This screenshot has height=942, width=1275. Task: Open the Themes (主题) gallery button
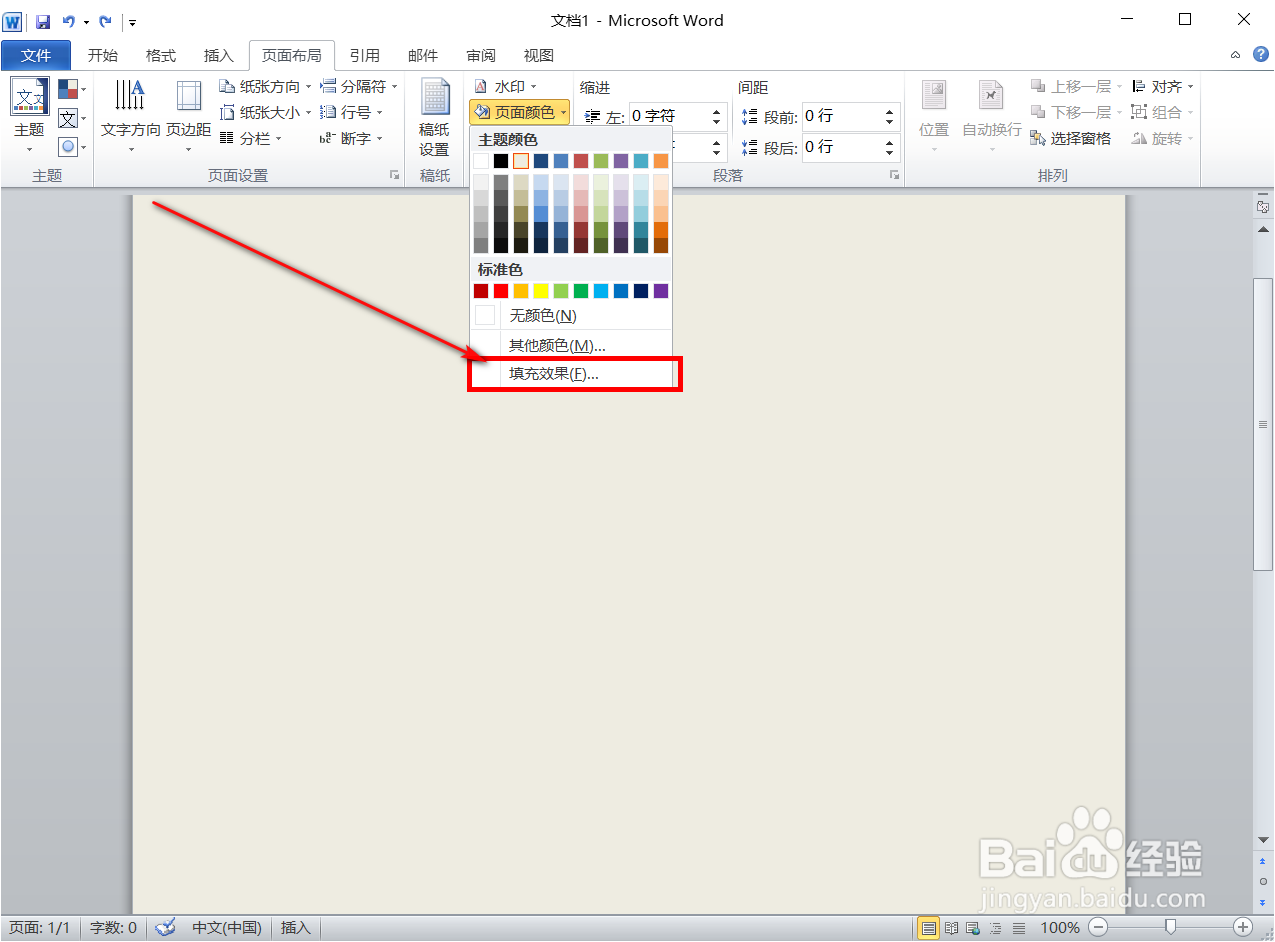point(29,117)
